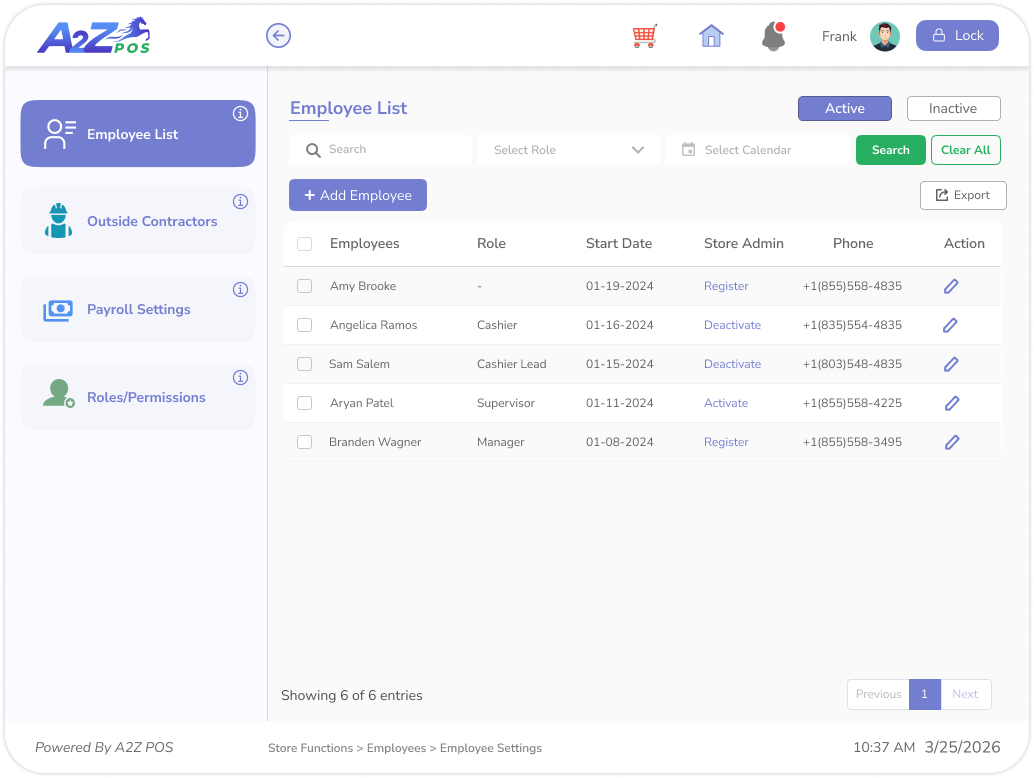1034x778 pixels.
Task: Check the box next to Aryan Patel
Action: pyautogui.click(x=304, y=403)
